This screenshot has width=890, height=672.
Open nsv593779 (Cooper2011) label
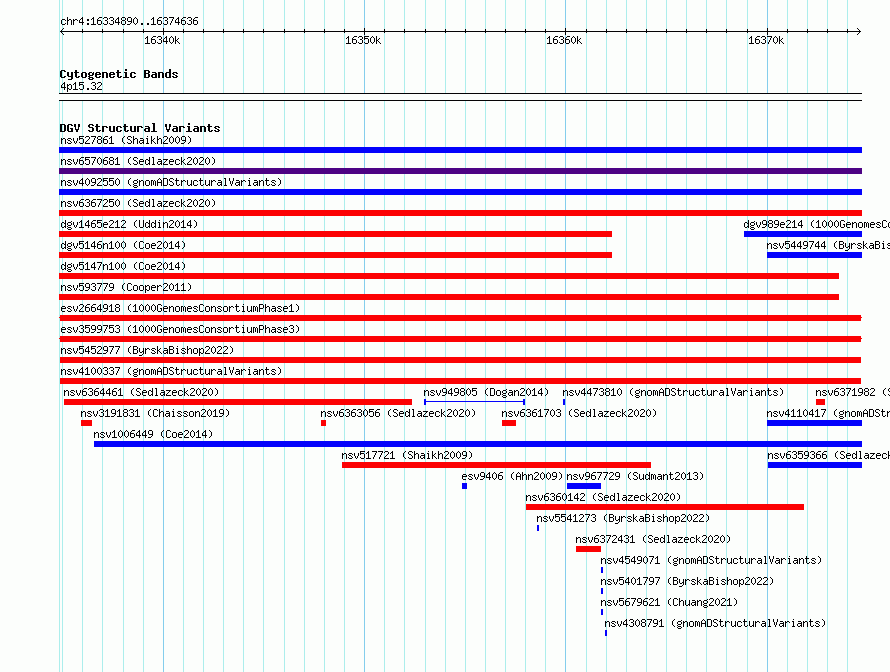(x=126, y=287)
